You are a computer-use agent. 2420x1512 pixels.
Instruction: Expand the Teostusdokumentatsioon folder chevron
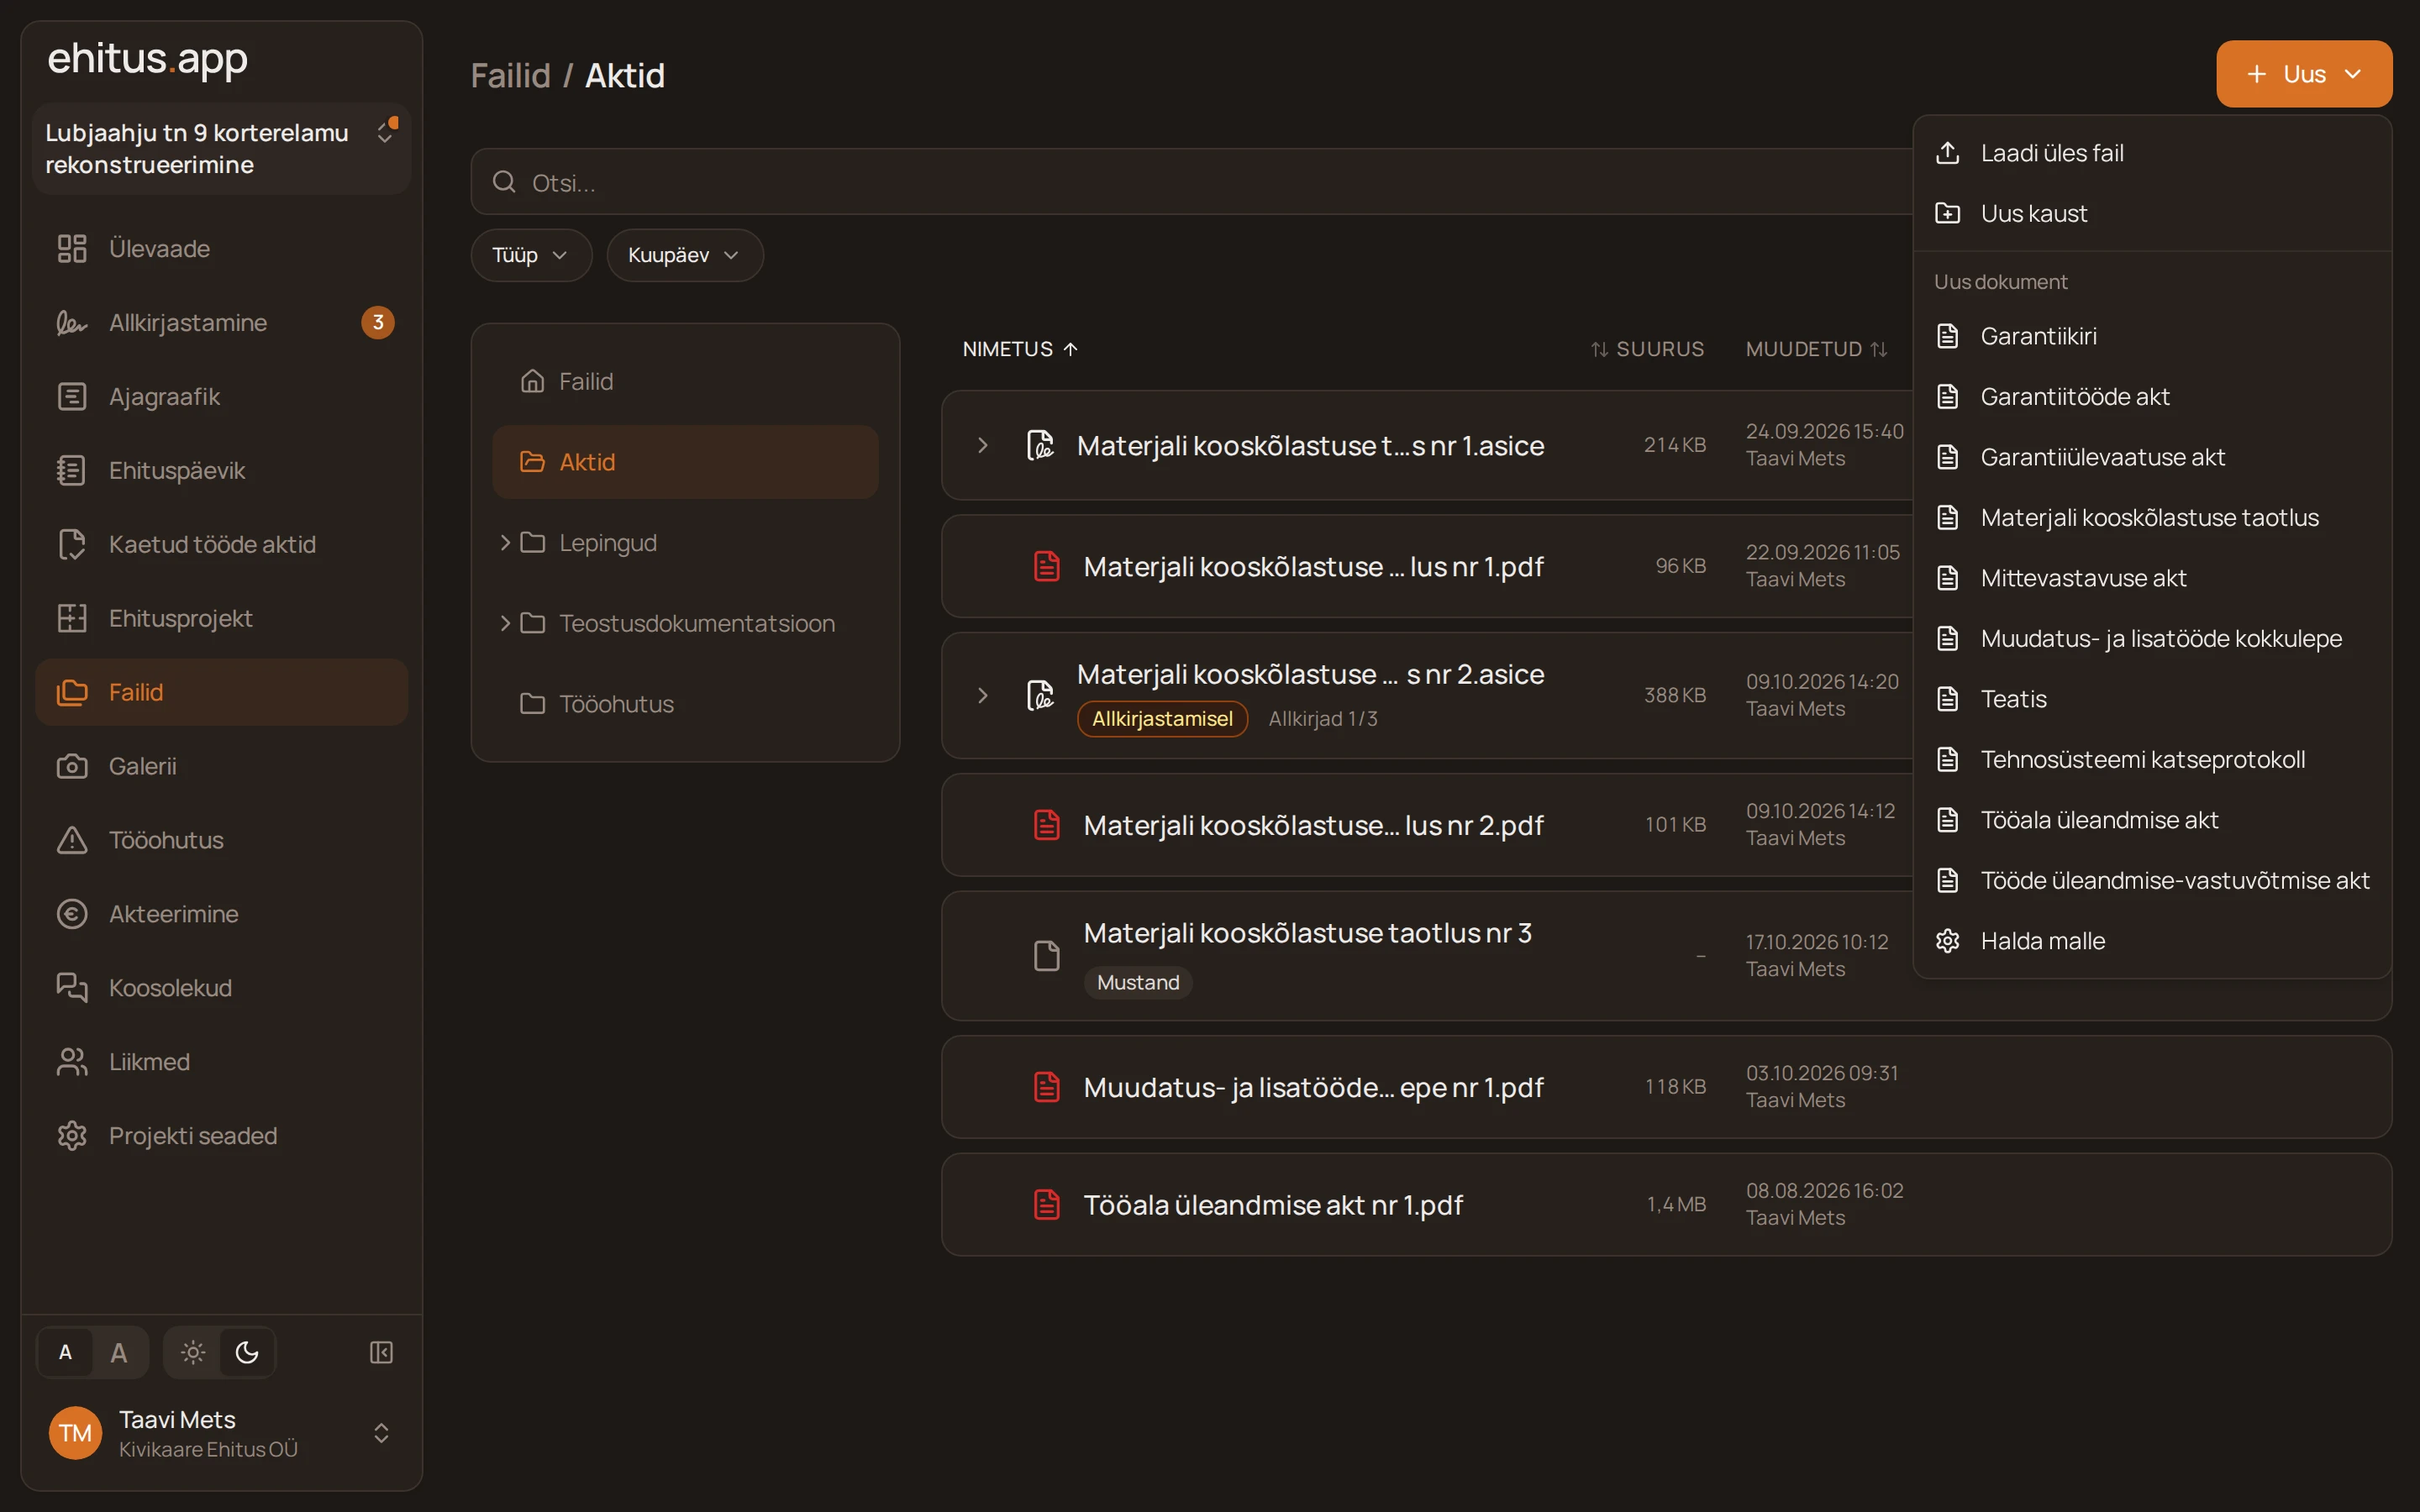505,623
